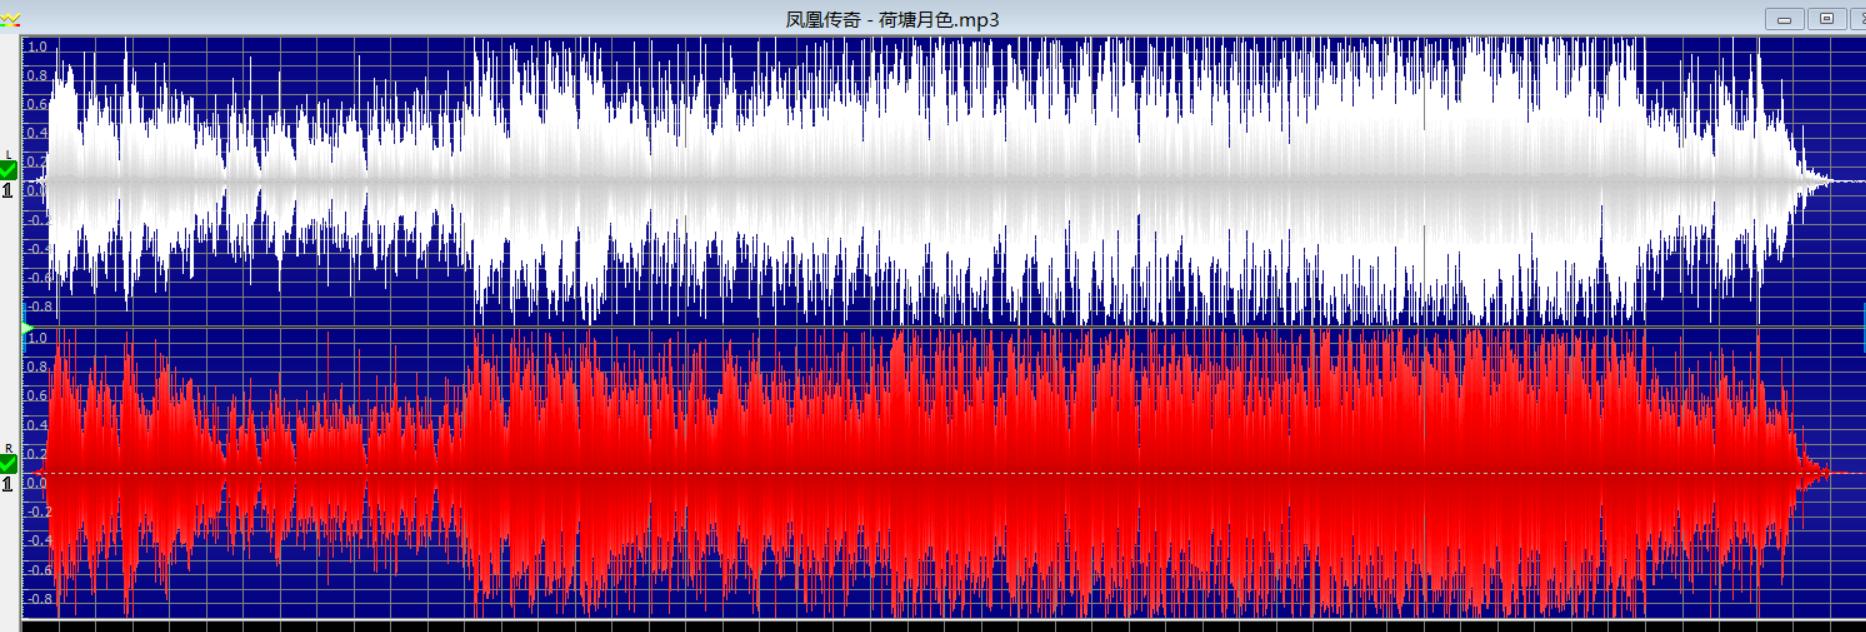Click the waveform document icon in the title bar

(10, 19)
